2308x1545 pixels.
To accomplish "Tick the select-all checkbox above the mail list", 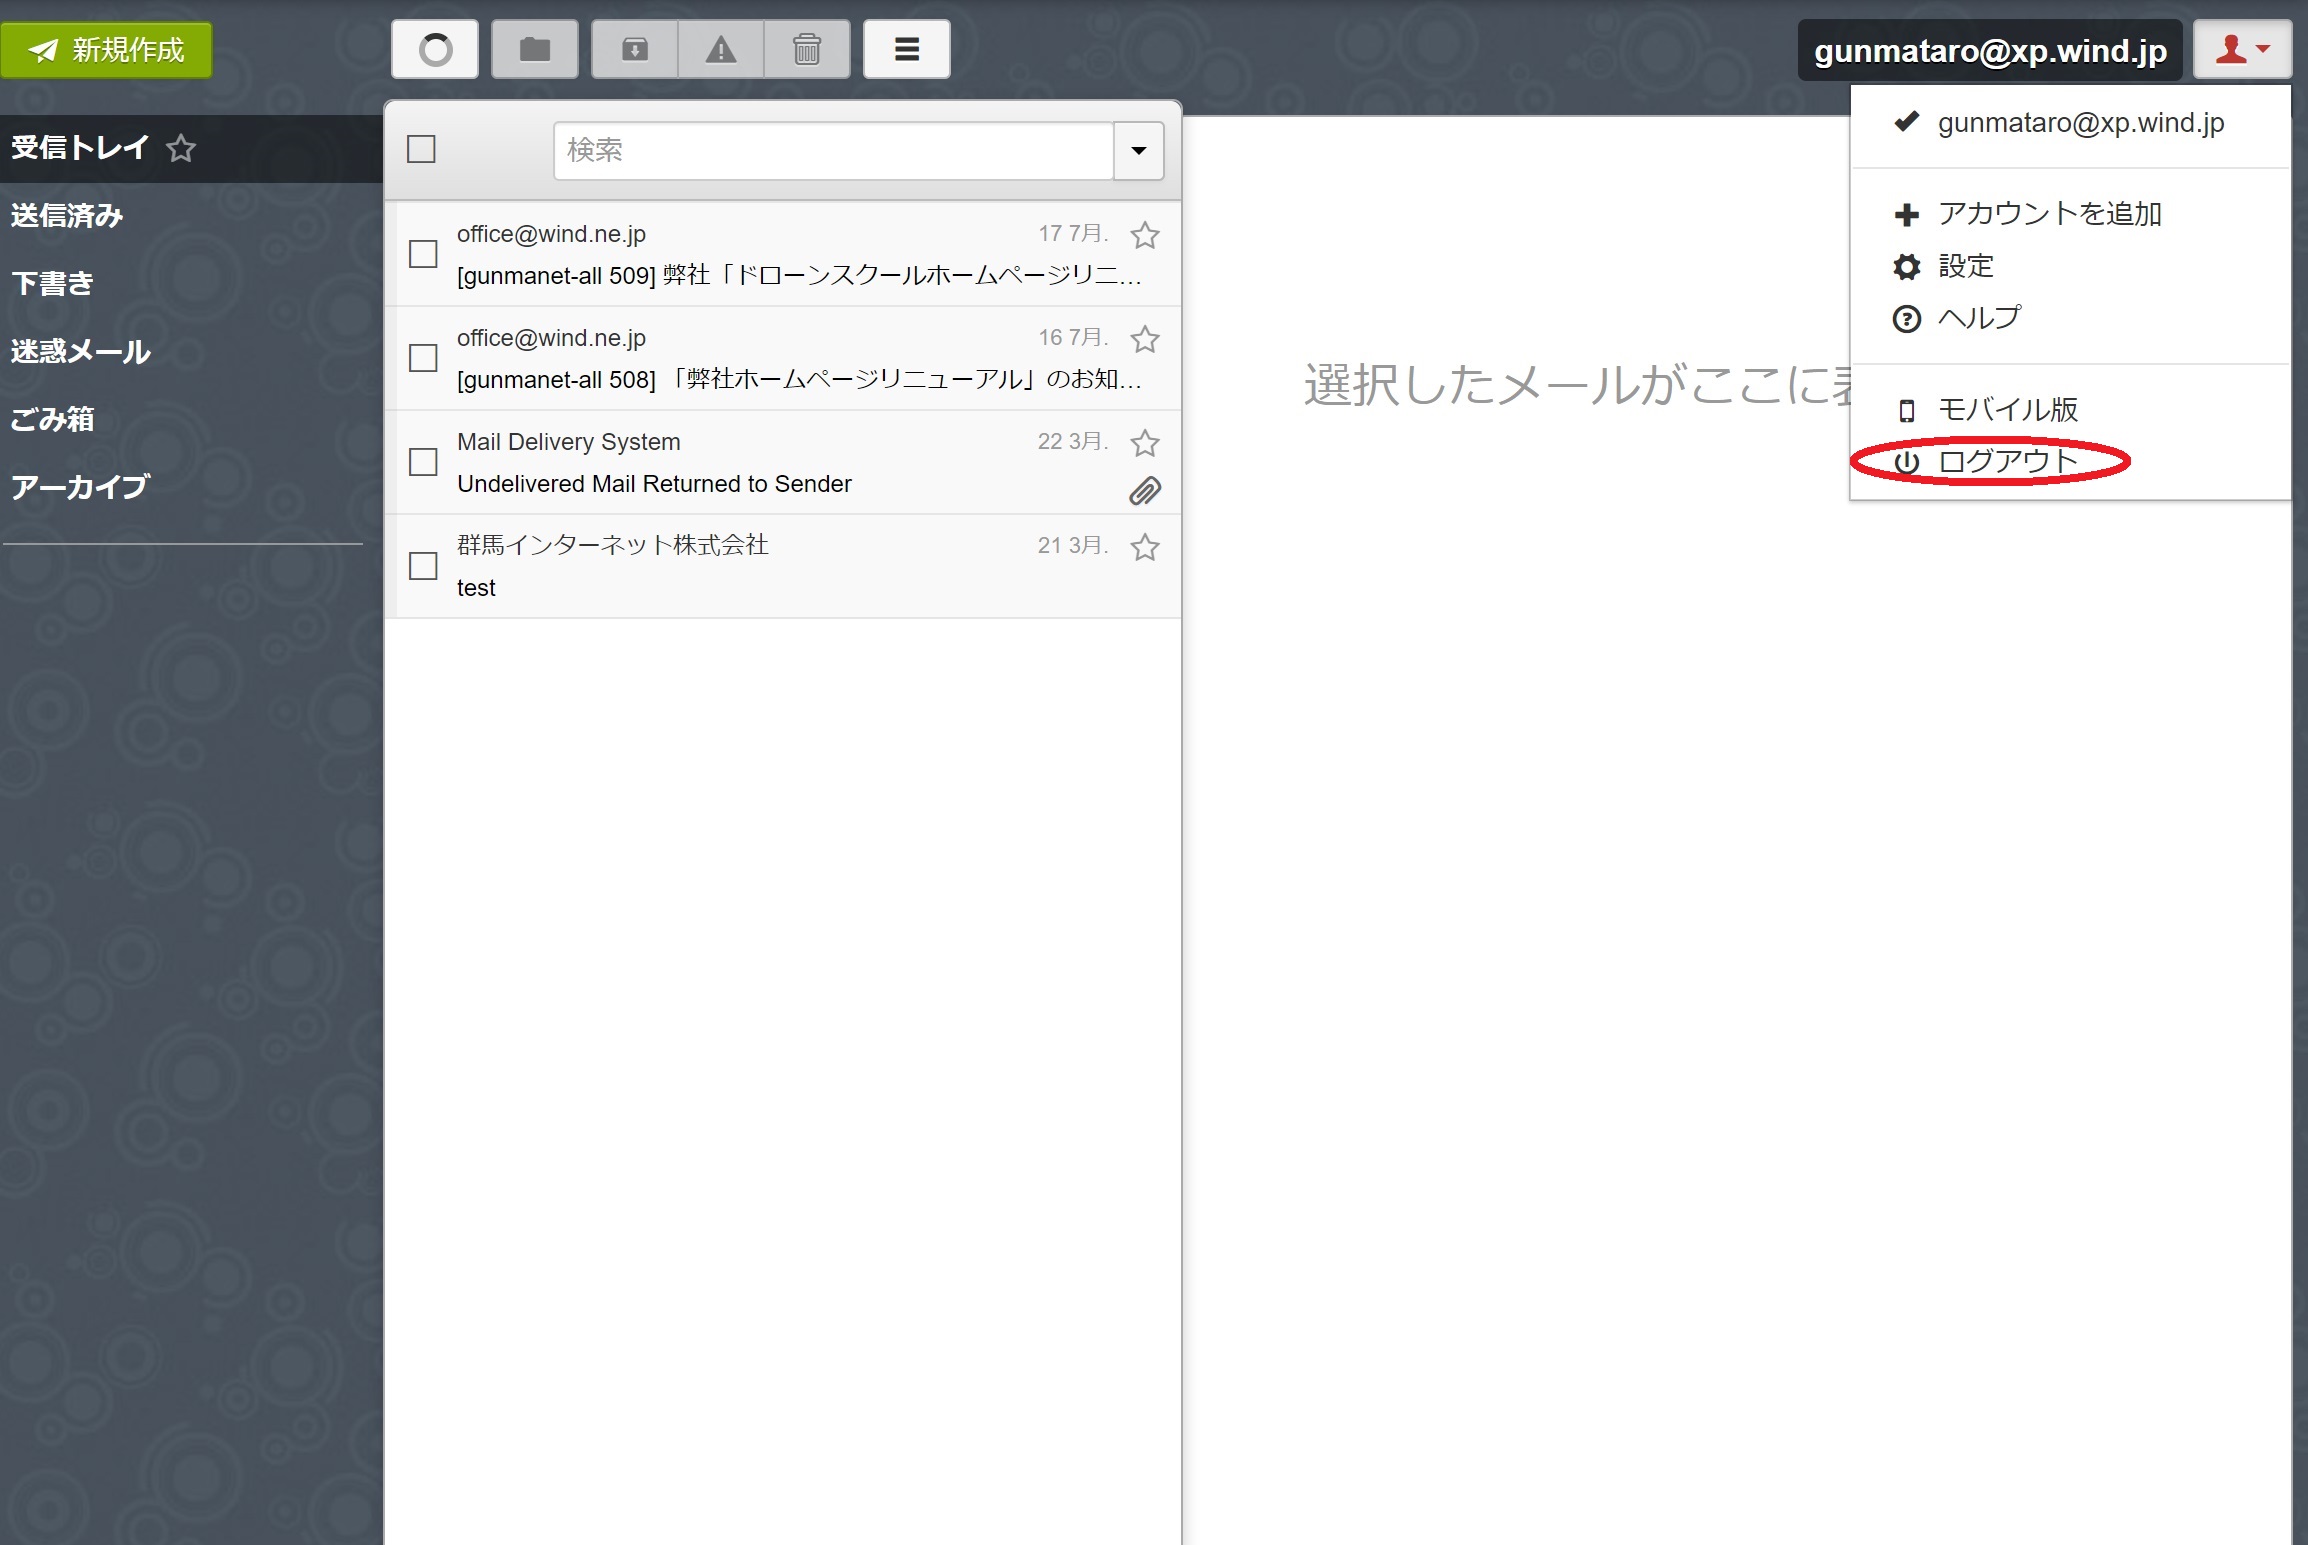I will tap(421, 150).
